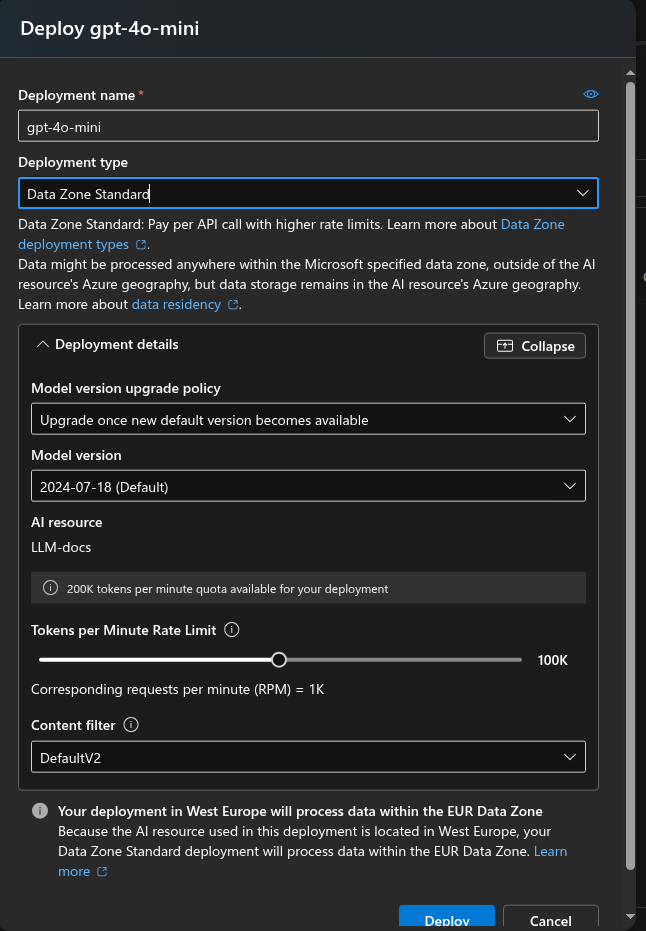Image resolution: width=646 pixels, height=931 pixels.
Task: Click the info icon beside the West Europe notice
Action: (x=39, y=811)
